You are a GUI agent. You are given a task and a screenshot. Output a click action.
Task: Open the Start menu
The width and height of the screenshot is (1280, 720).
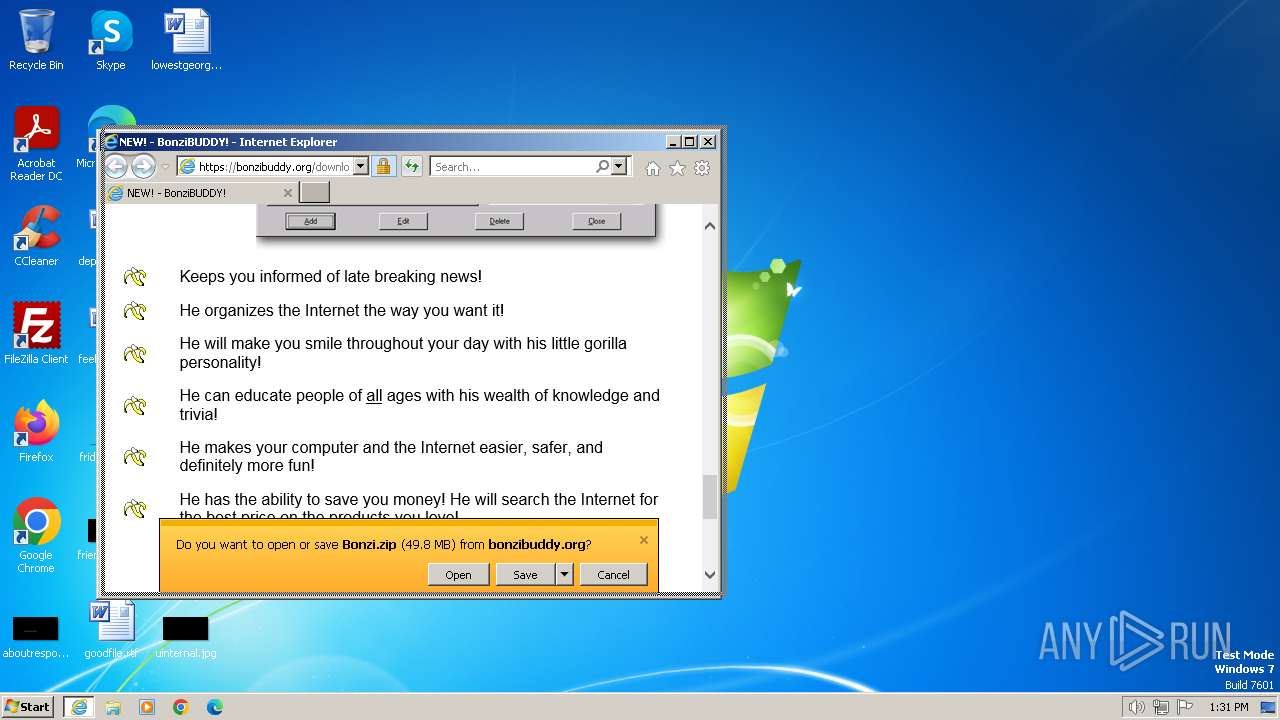point(28,707)
